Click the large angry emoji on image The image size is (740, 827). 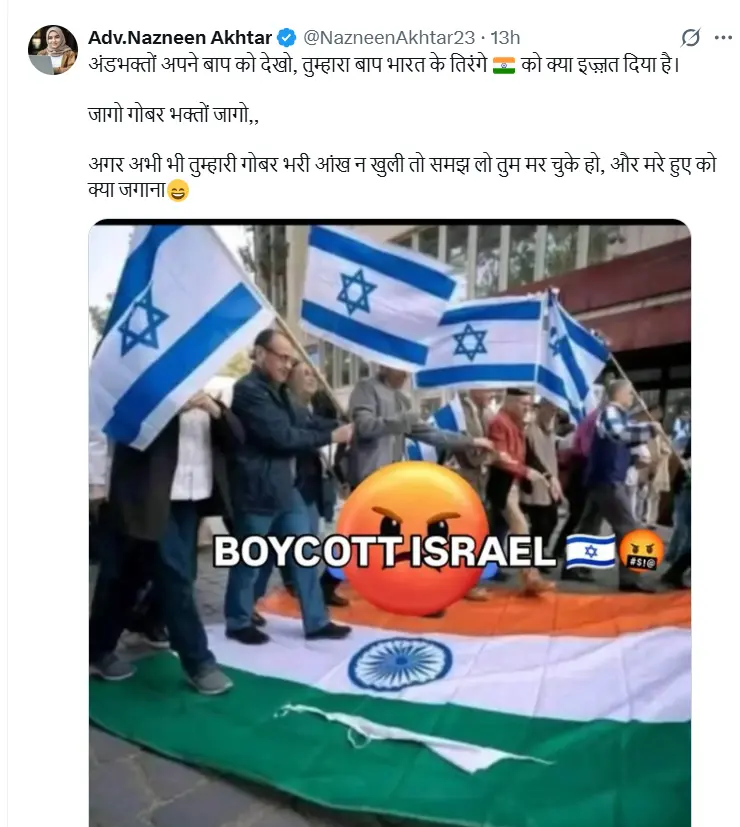[413, 538]
